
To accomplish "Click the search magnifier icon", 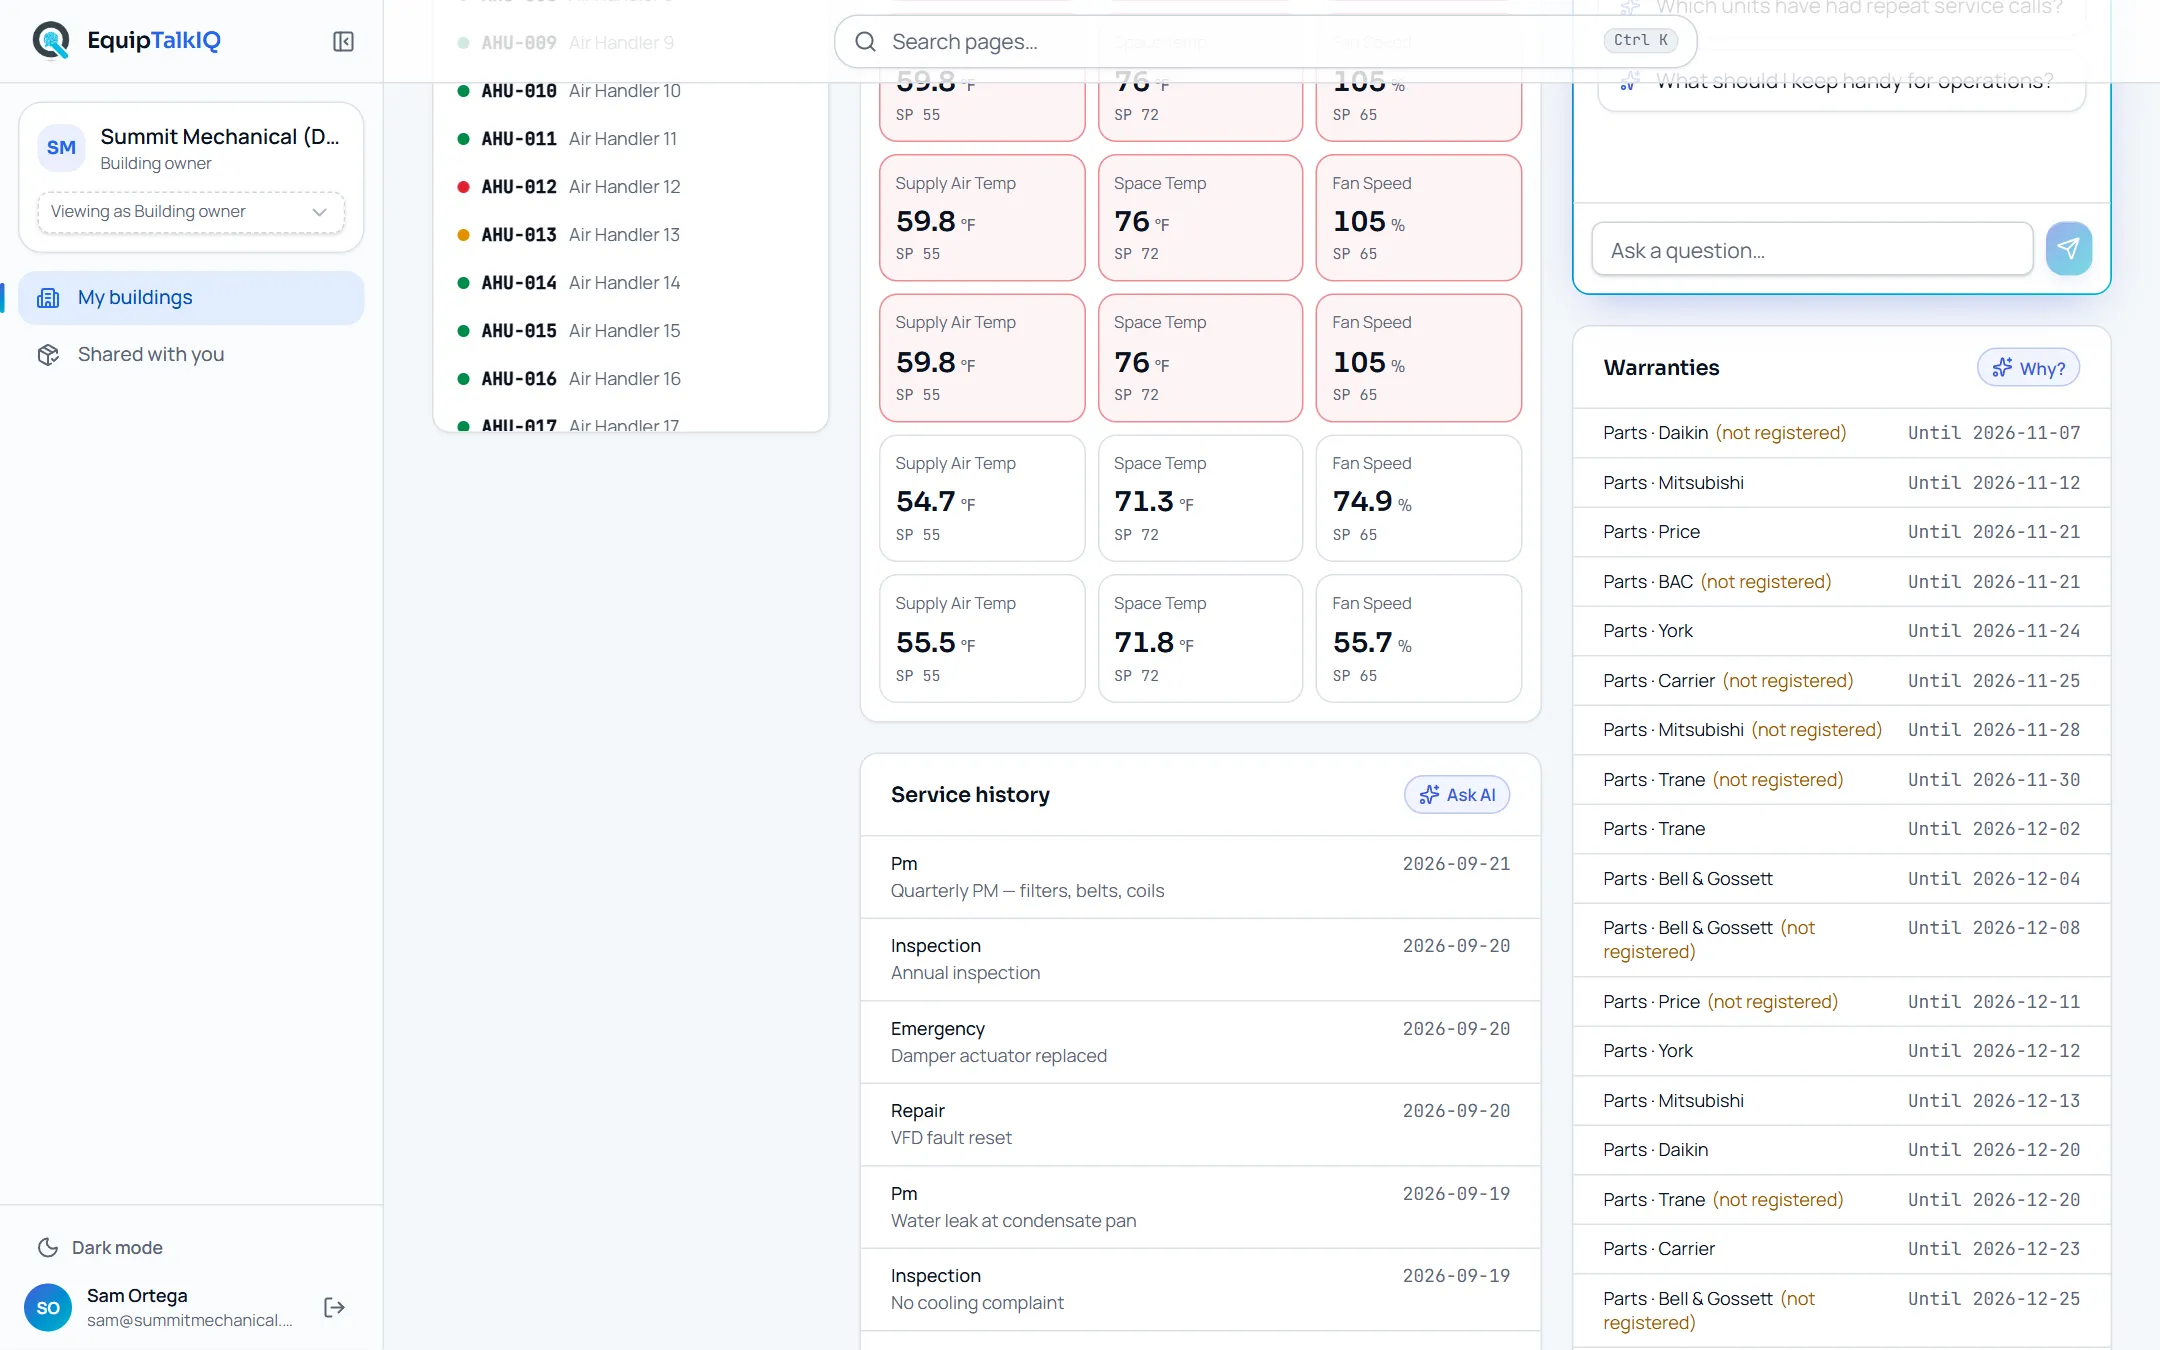I will pyautogui.click(x=865, y=41).
